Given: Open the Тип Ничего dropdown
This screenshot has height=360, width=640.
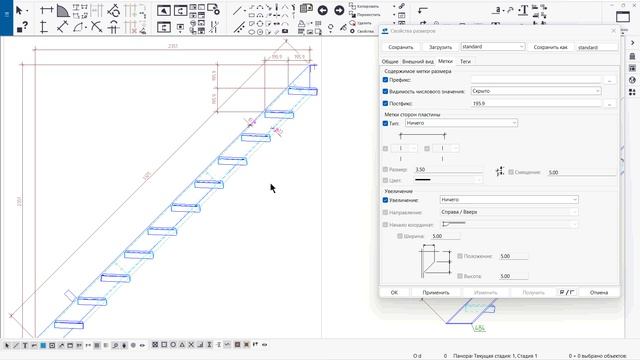Looking at the screenshot, I should click(461, 123).
